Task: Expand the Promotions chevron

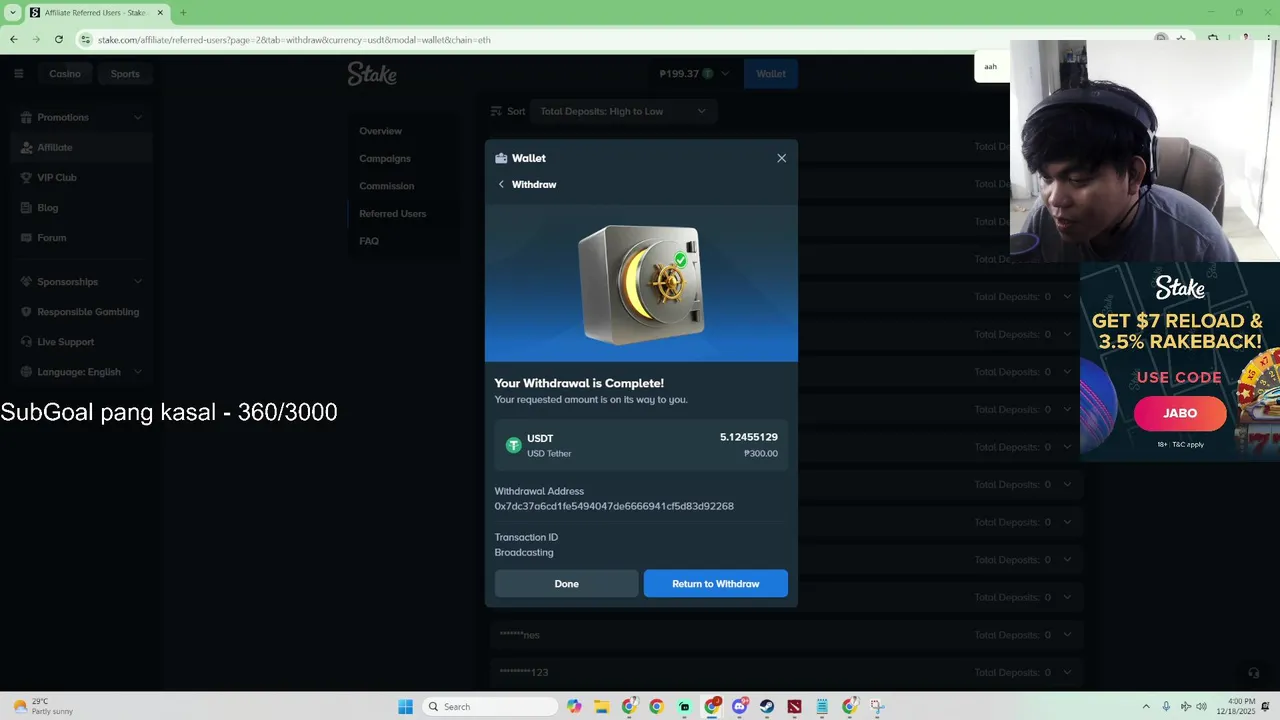Action: (138, 117)
